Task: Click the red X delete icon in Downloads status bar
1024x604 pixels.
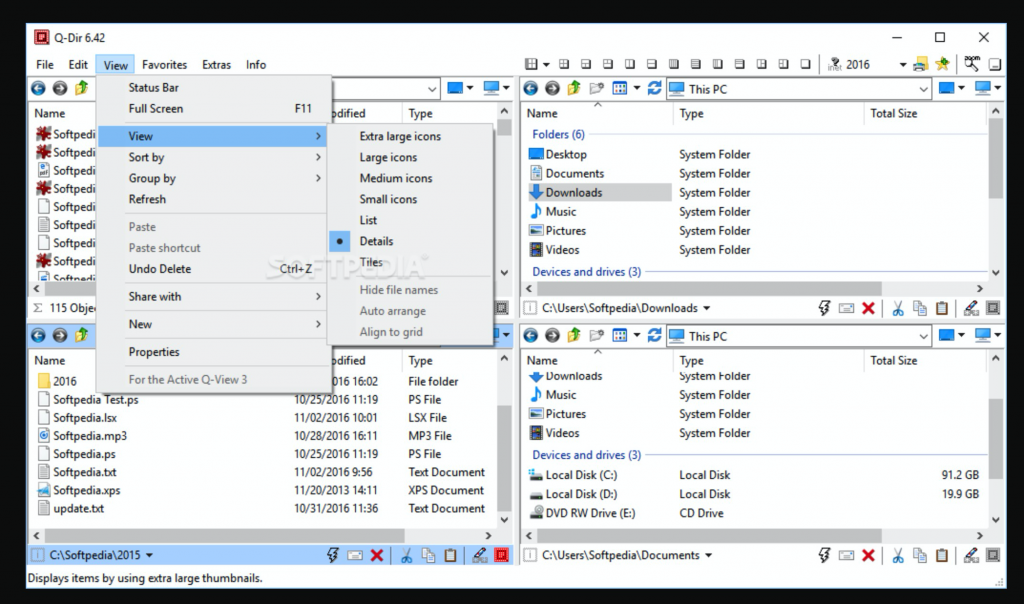Action: 868,308
